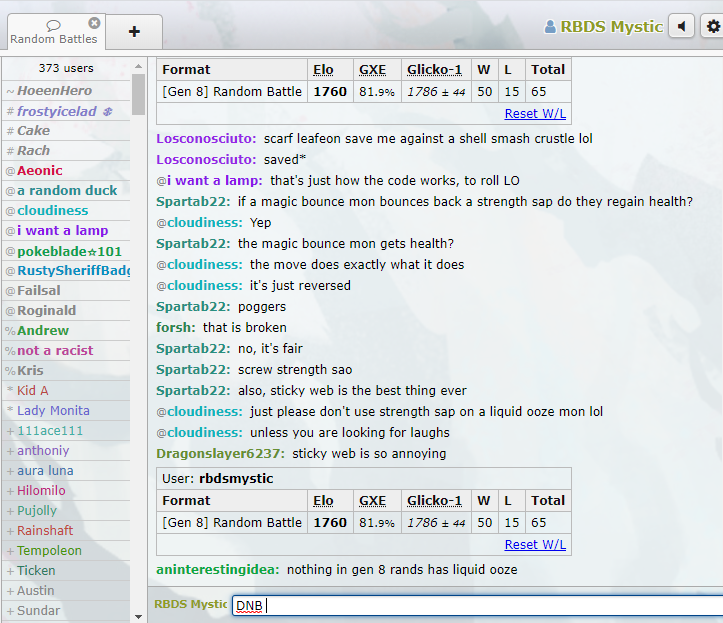The height and width of the screenshot is (623, 723).
Task: Select user not a racist in the list
Action: (x=66, y=350)
